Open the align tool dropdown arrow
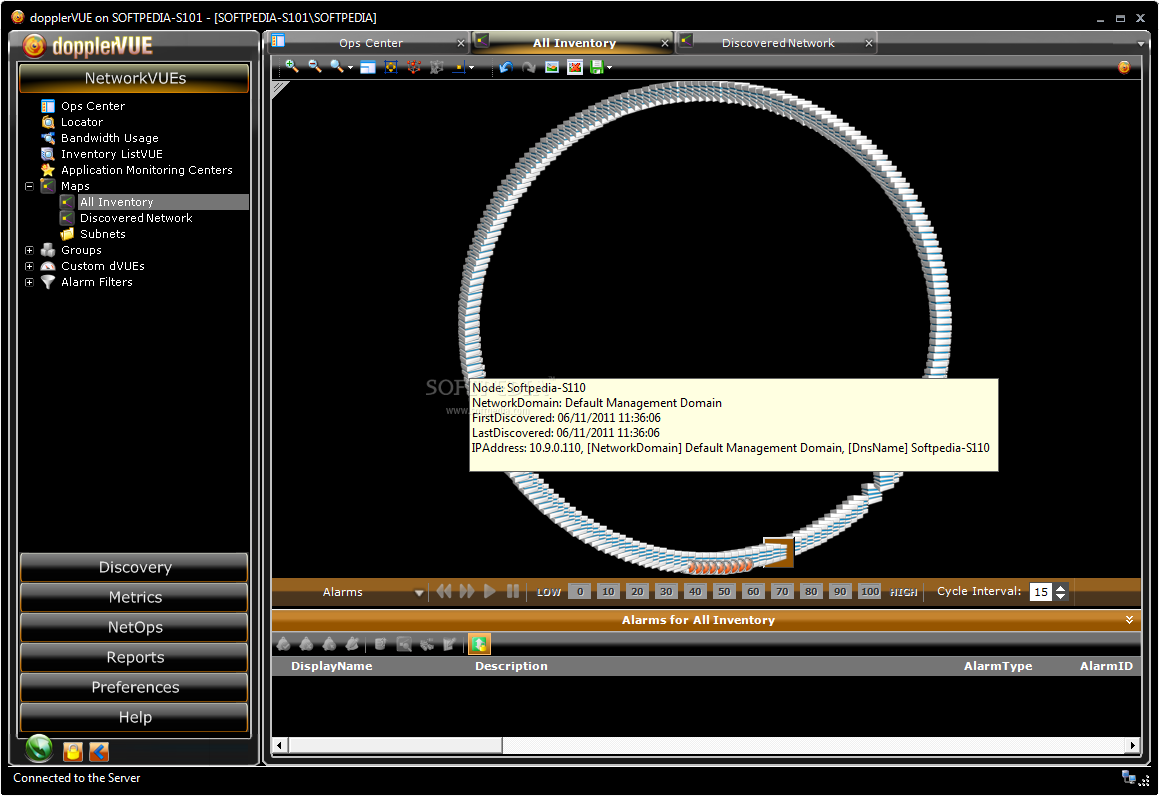This screenshot has height=796, width=1159. click(472, 68)
